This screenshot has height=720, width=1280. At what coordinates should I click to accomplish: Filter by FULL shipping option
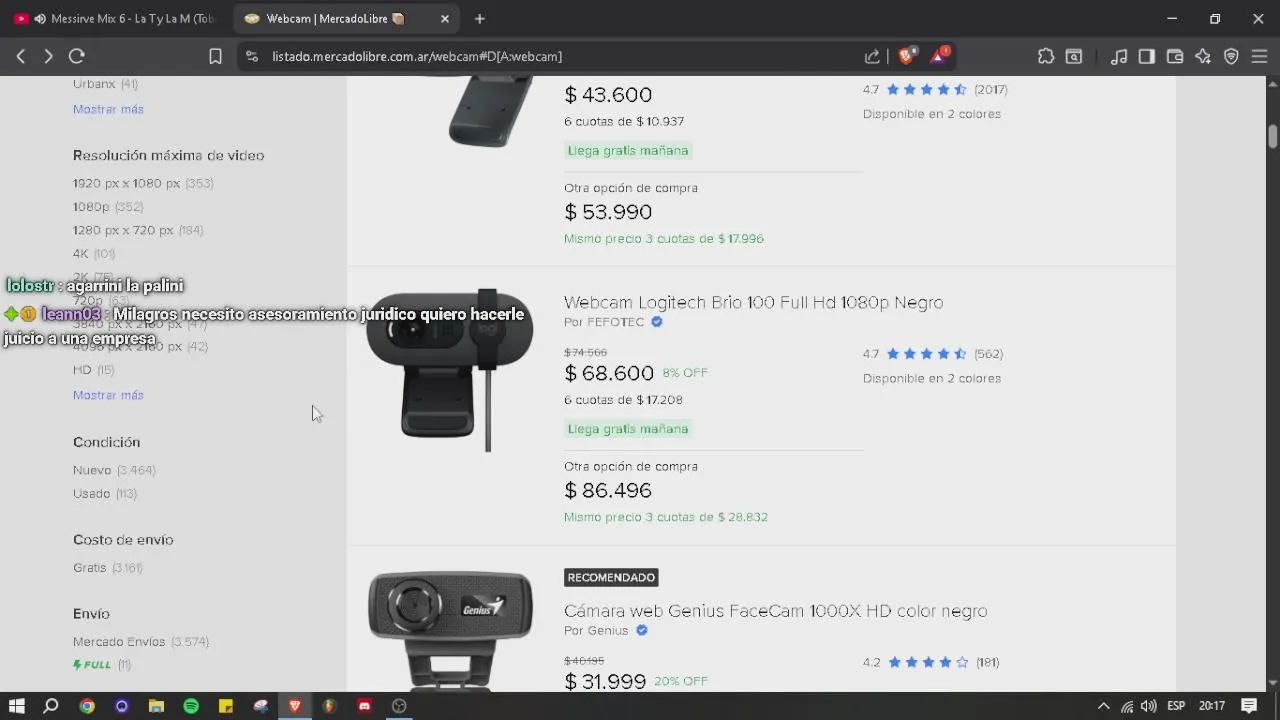pyautogui.click(x=102, y=664)
